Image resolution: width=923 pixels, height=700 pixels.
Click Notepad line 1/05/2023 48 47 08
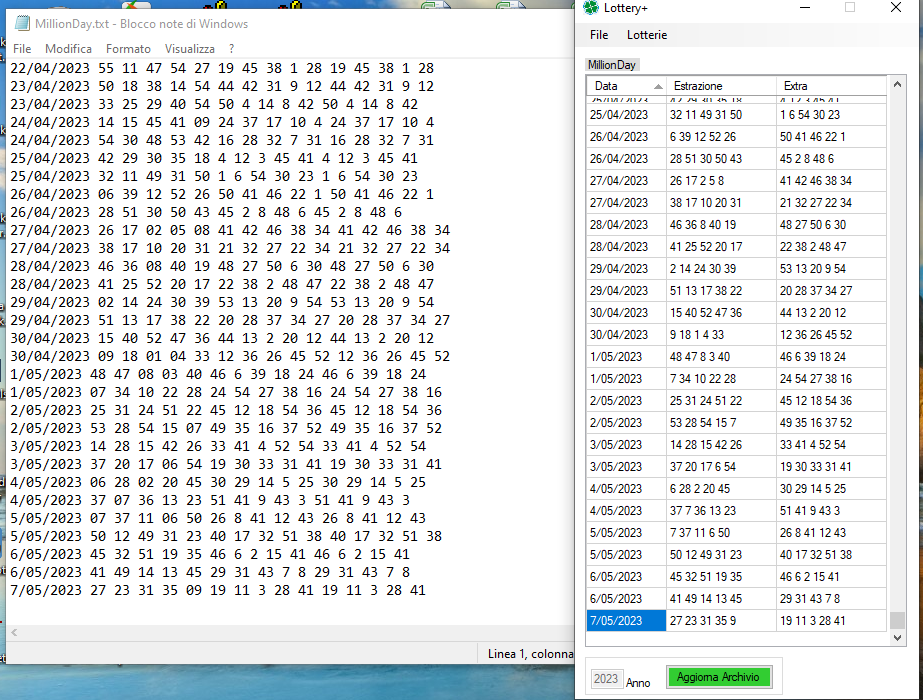pyautogui.click(x=218, y=374)
